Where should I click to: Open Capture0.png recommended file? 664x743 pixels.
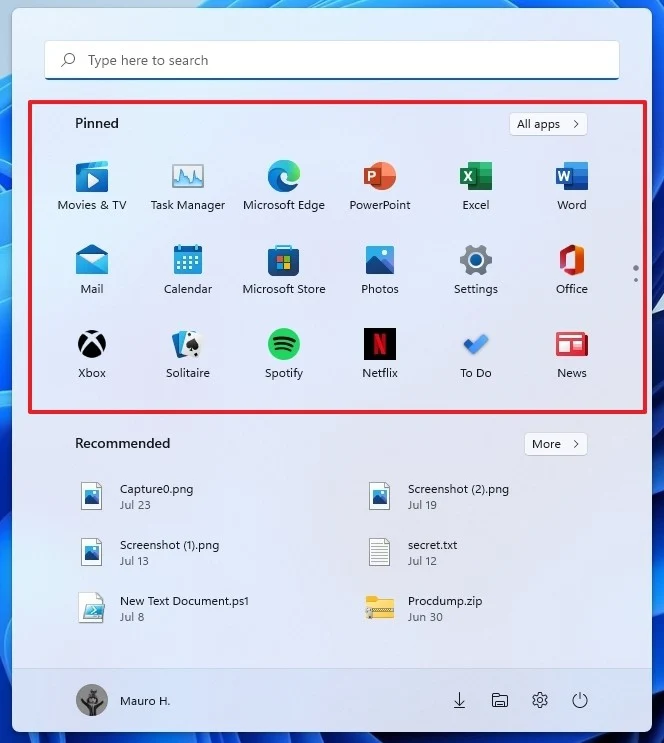[x=137, y=496]
